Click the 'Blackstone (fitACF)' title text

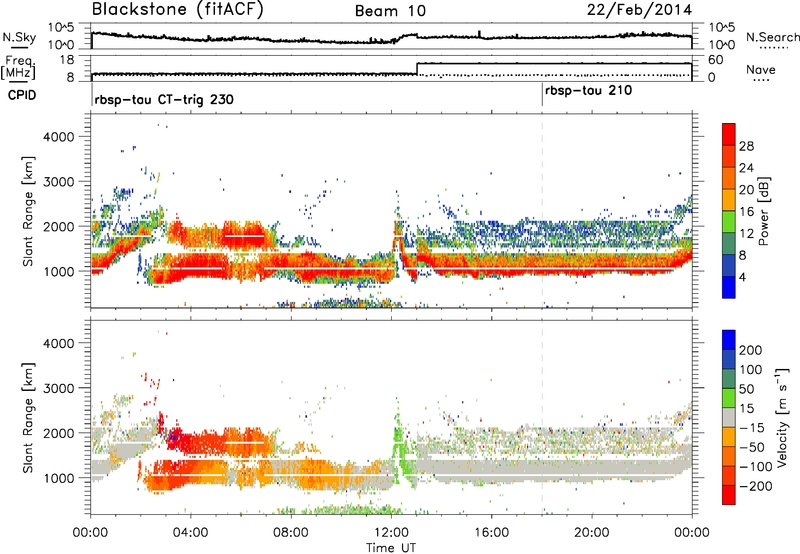pyautogui.click(x=178, y=9)
